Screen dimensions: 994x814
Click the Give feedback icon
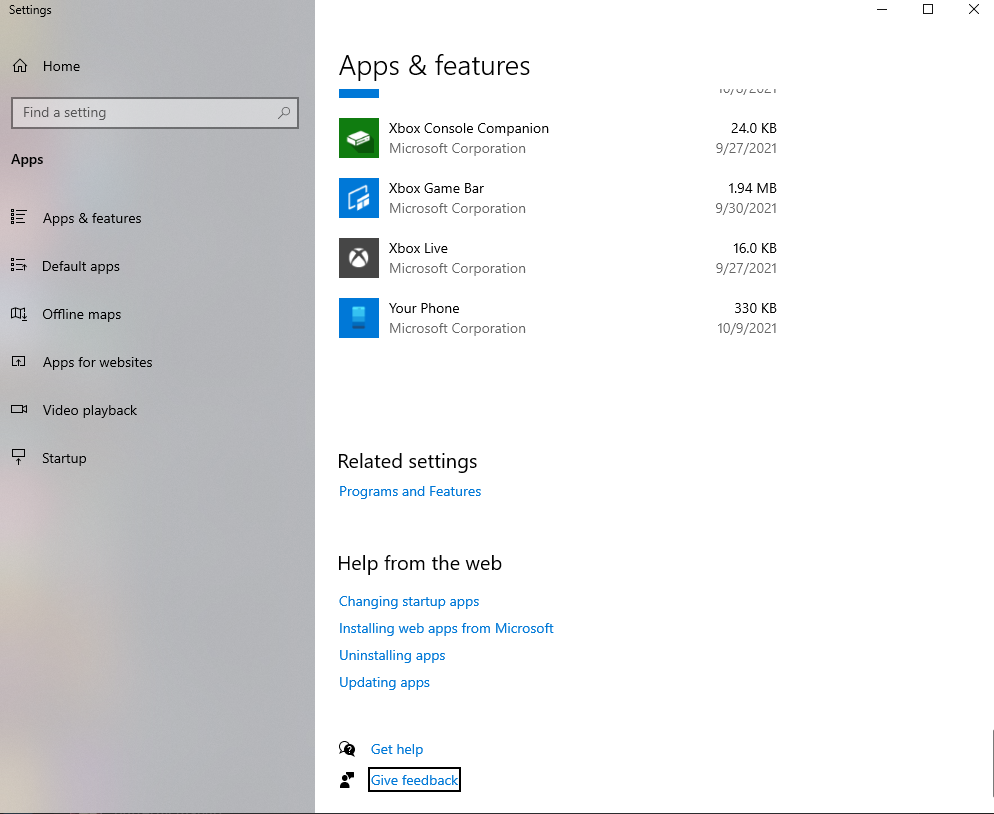[347, 779]
